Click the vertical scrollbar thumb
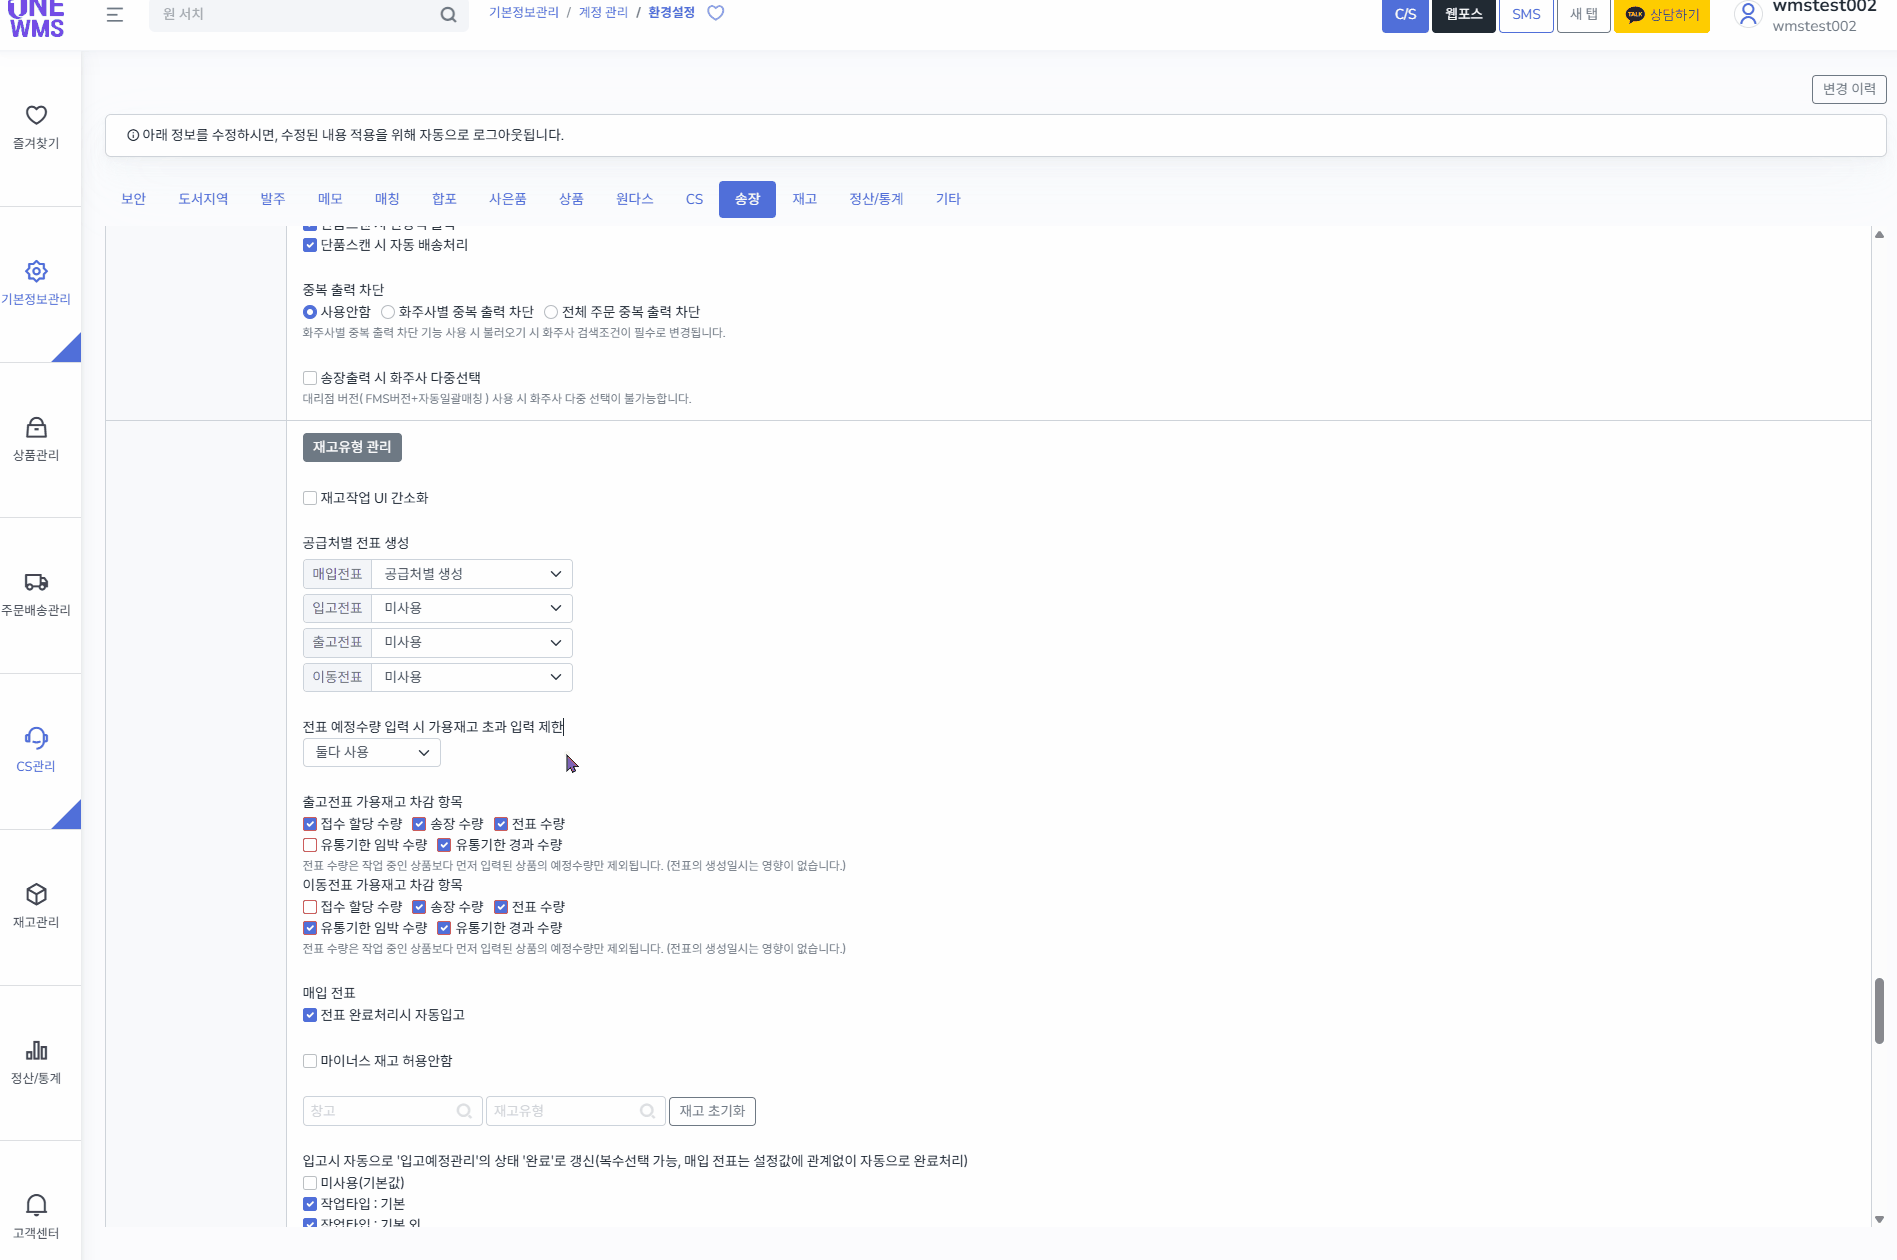 tap(1879, 1010)
